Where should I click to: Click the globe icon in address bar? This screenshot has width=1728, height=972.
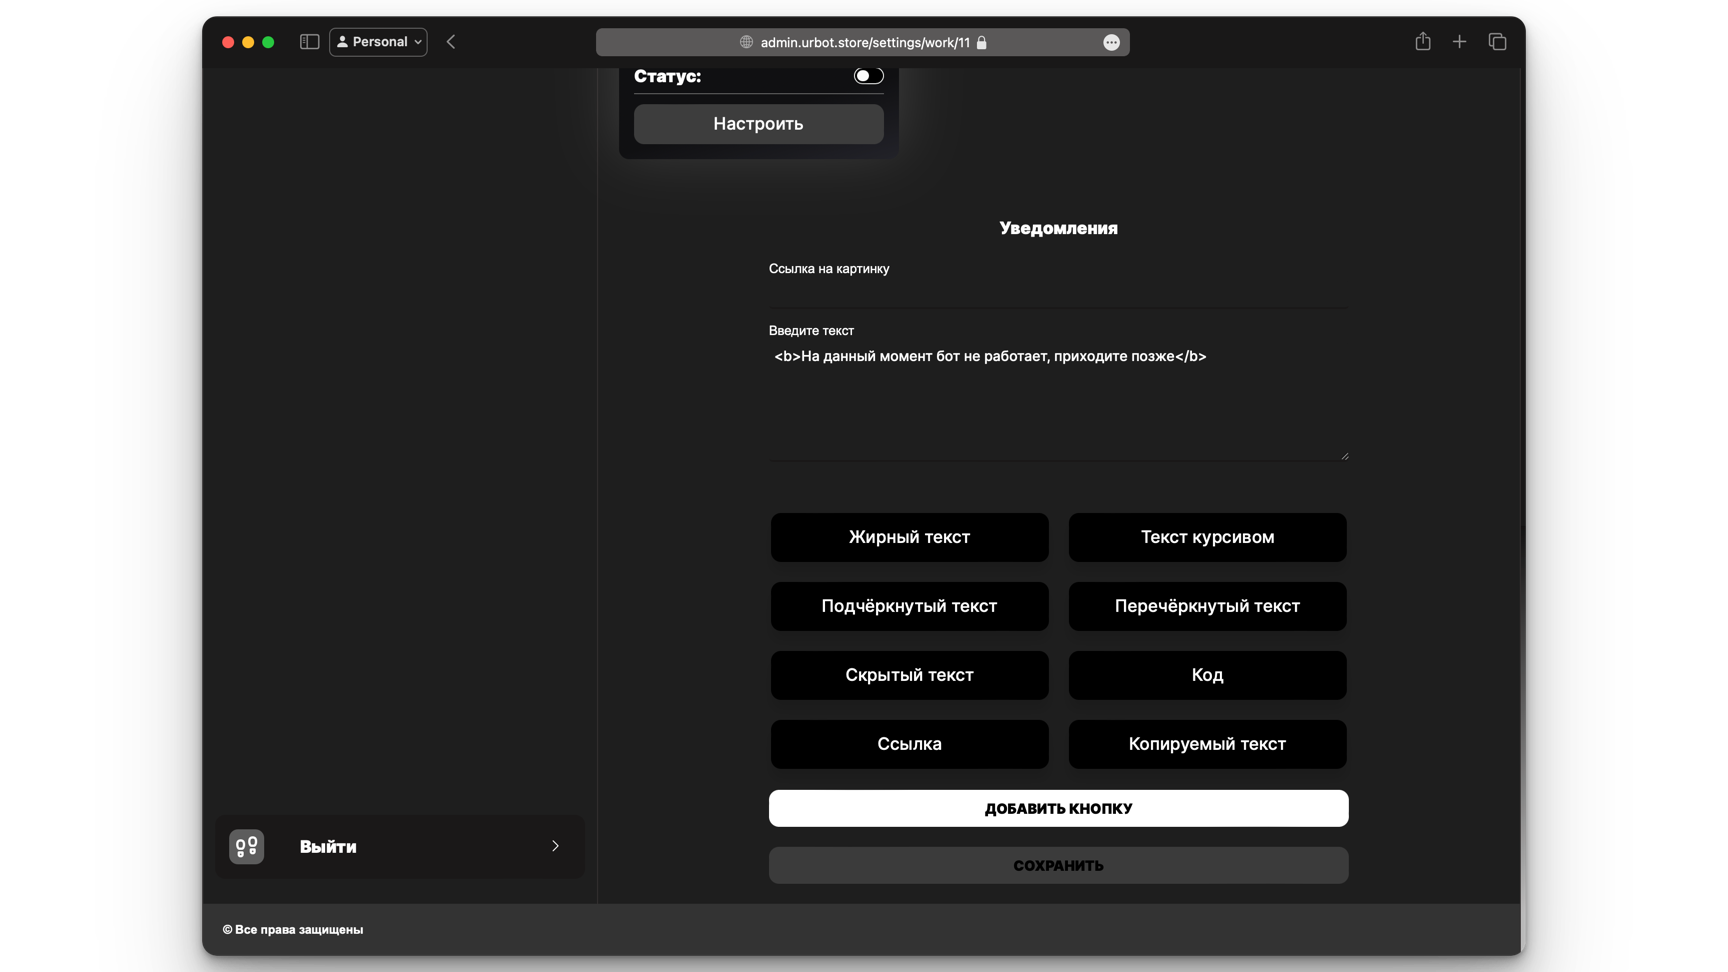click(746, 42)
